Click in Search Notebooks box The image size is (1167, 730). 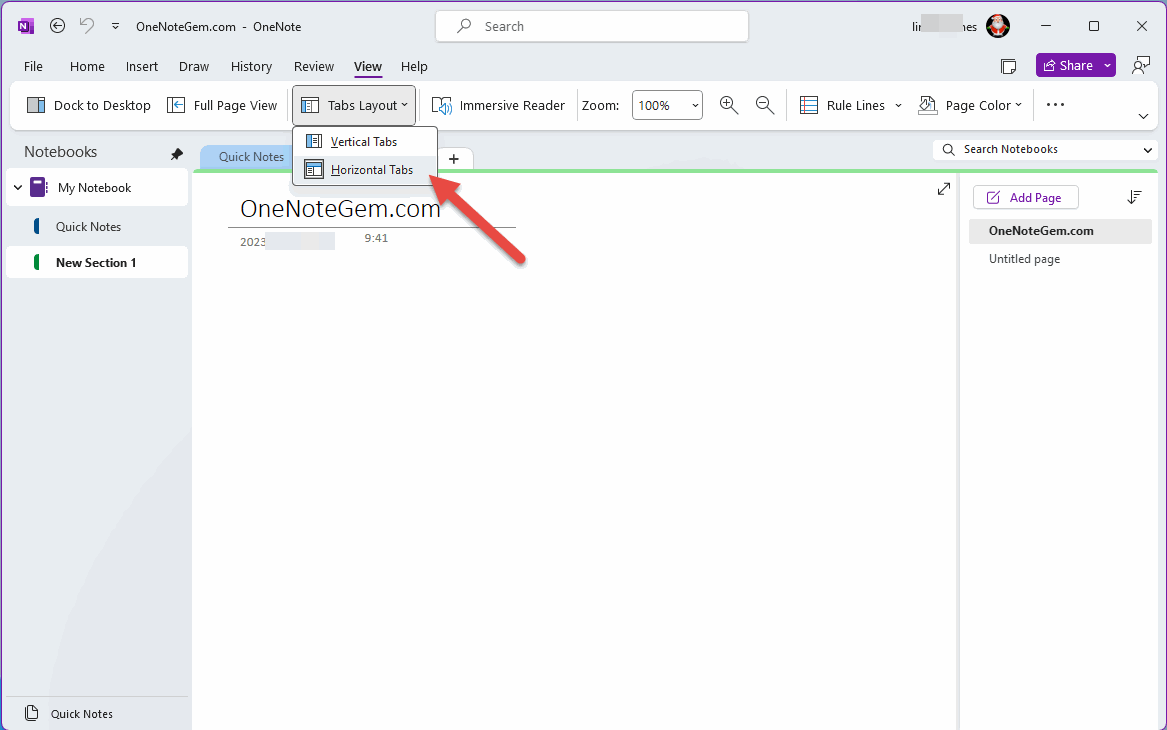pos(1035,150)
